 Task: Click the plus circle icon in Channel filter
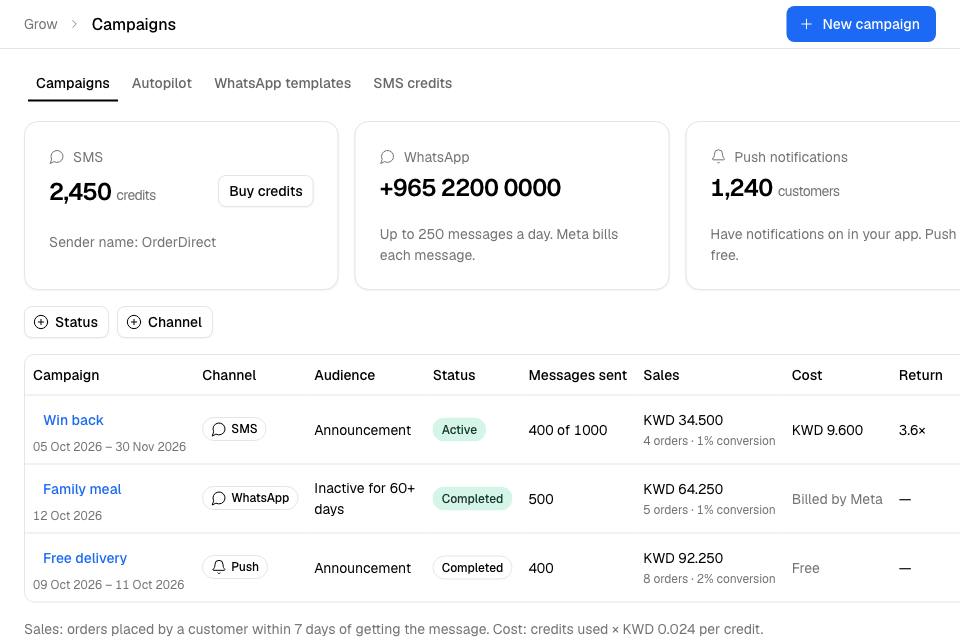[x=134, y=322]
